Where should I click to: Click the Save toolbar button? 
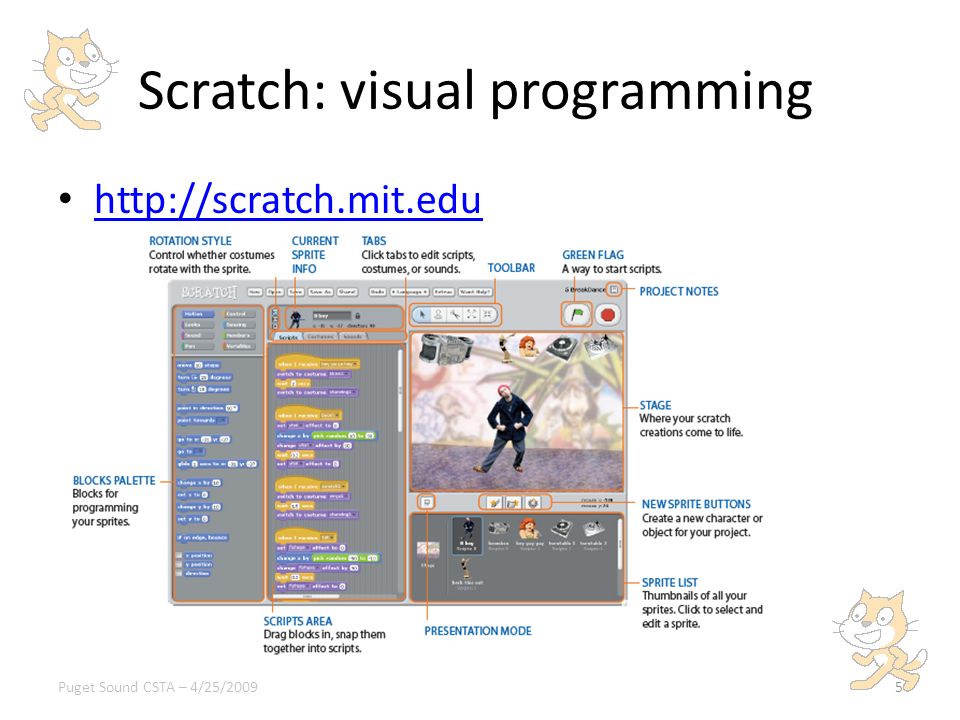click(296, 292)
